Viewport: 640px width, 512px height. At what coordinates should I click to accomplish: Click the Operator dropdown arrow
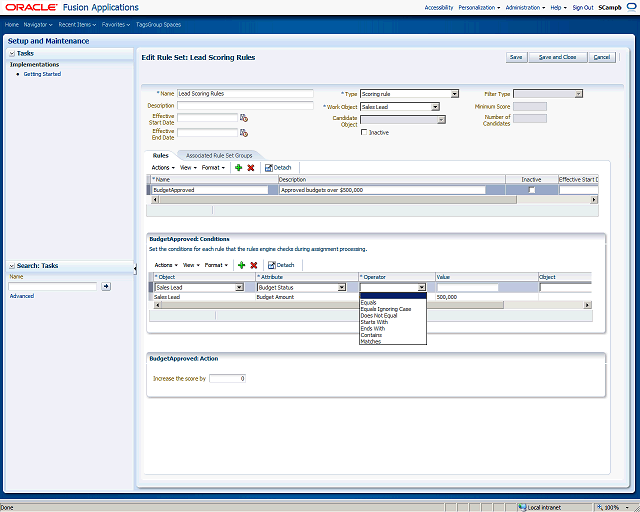coord(422,287)
